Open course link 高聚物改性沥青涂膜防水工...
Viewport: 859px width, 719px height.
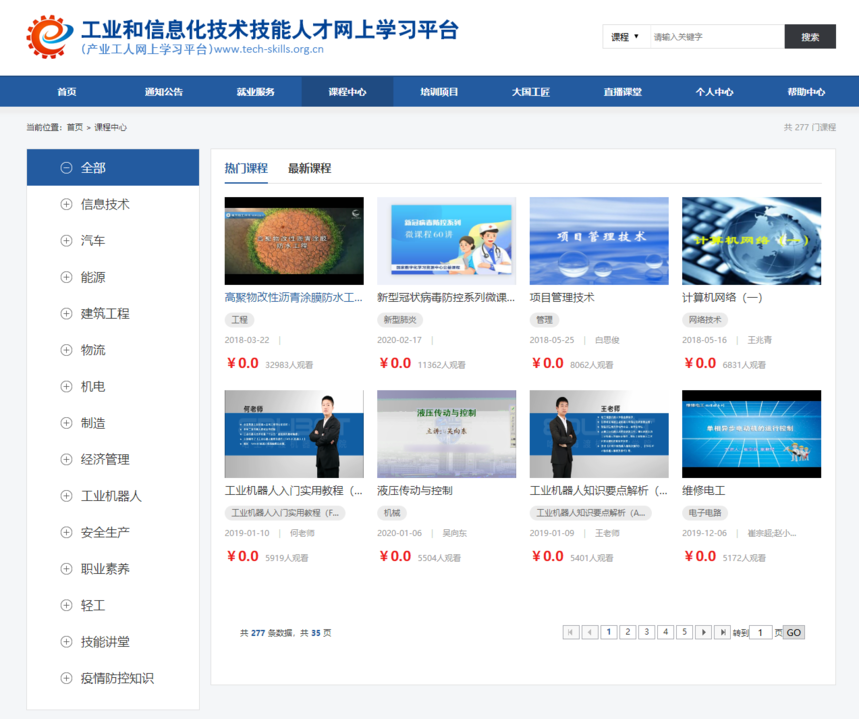[294, 298]
